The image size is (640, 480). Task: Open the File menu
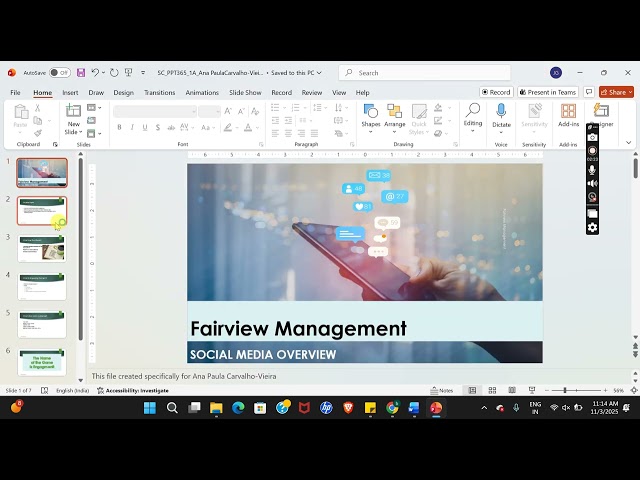[15, 93]
